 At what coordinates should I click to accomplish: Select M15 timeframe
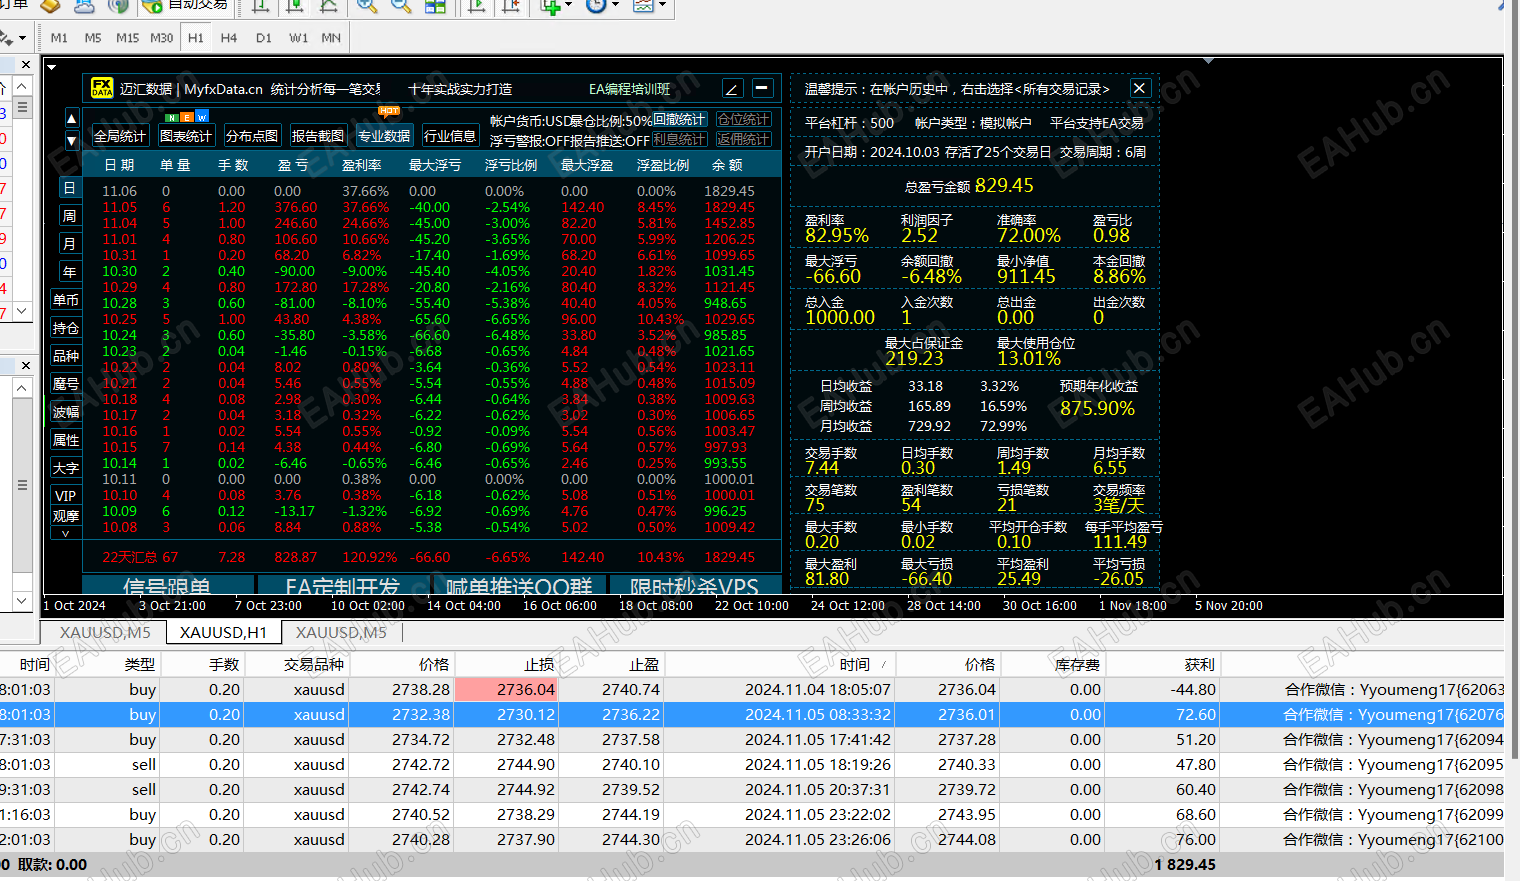tap(128, 38)
